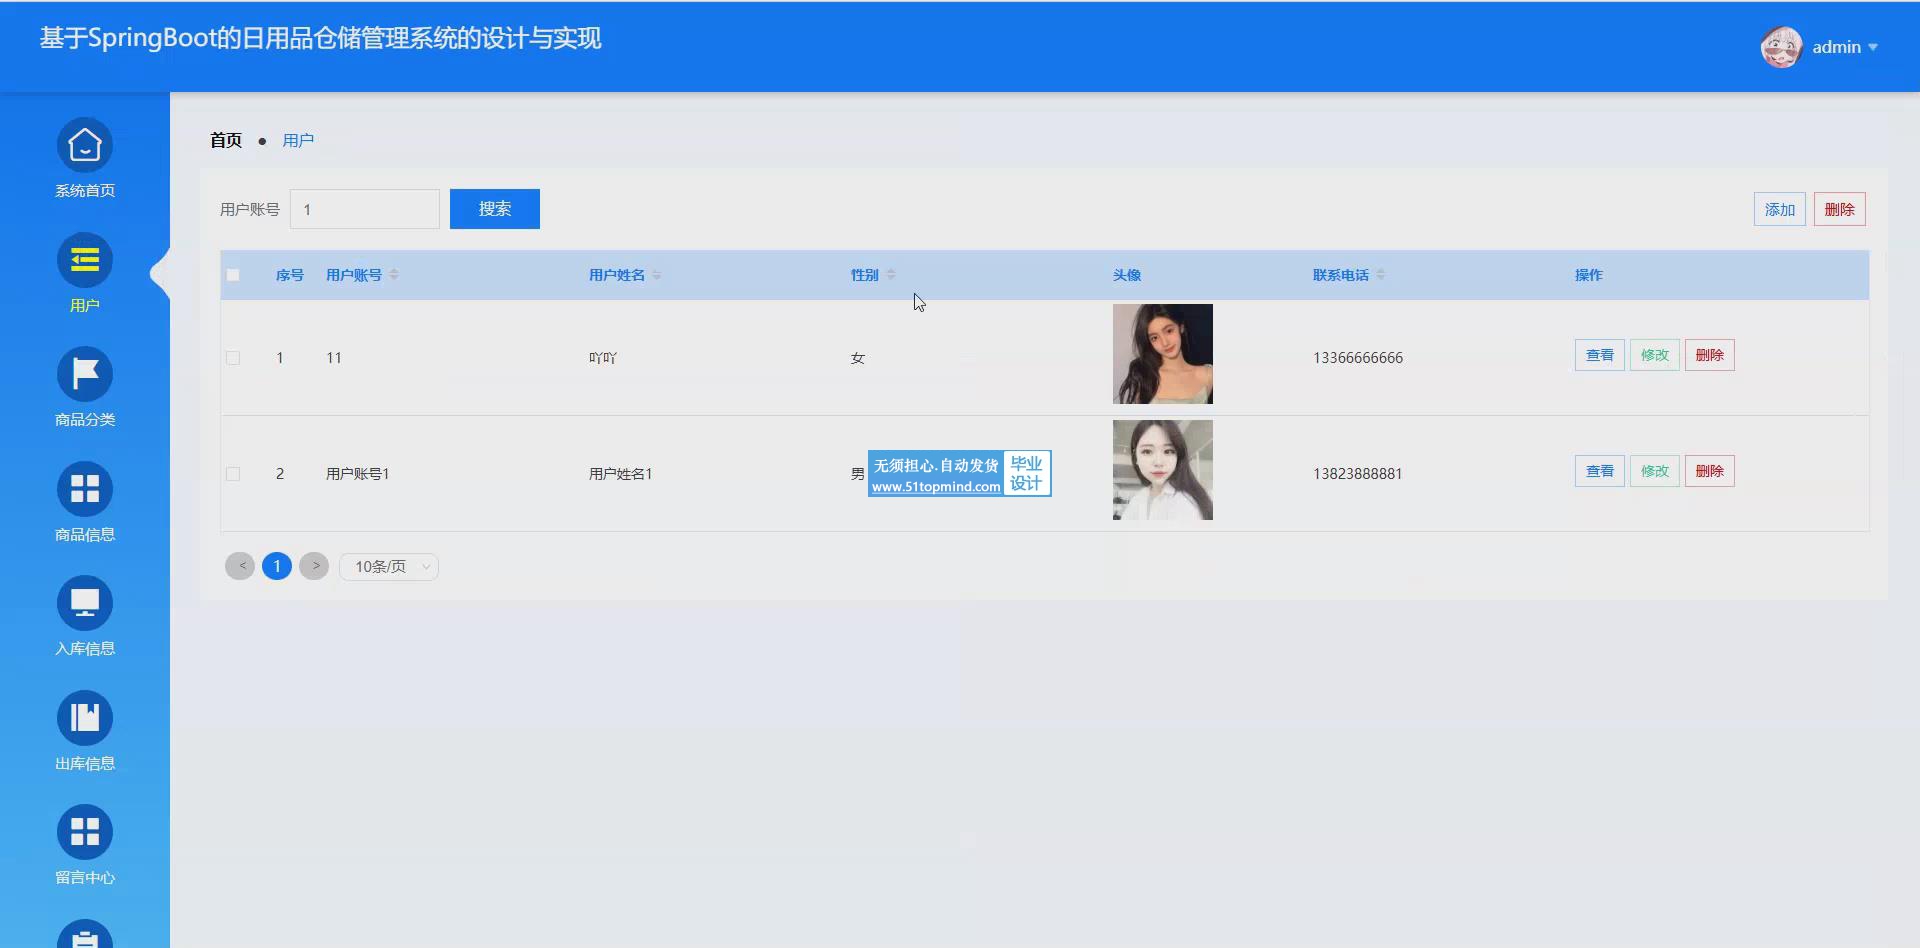Image resolution: width=1920 pixels, height=948 pixels.
Task: Go to 入库信息 monitor icon
Action: tap(85, 603)
